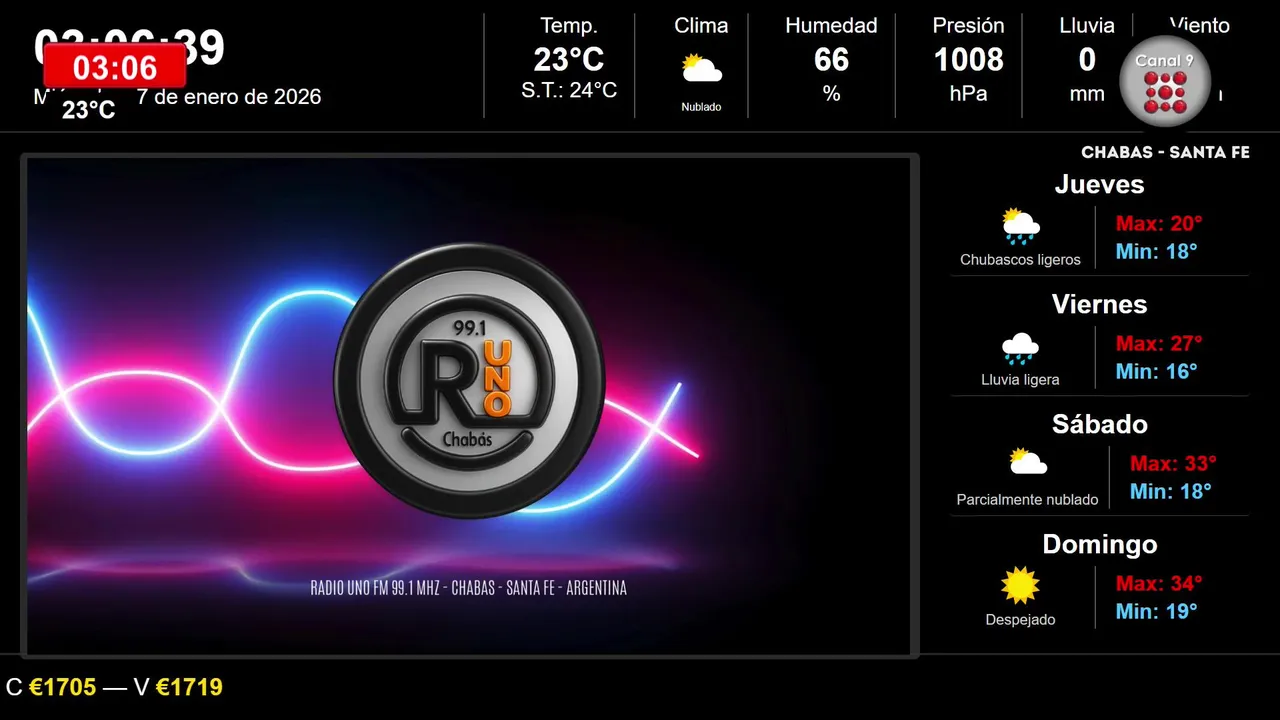Viewport: 1280px width, 720px height.
Task: Select the Domingo forecast heading
Action: 1099,544
